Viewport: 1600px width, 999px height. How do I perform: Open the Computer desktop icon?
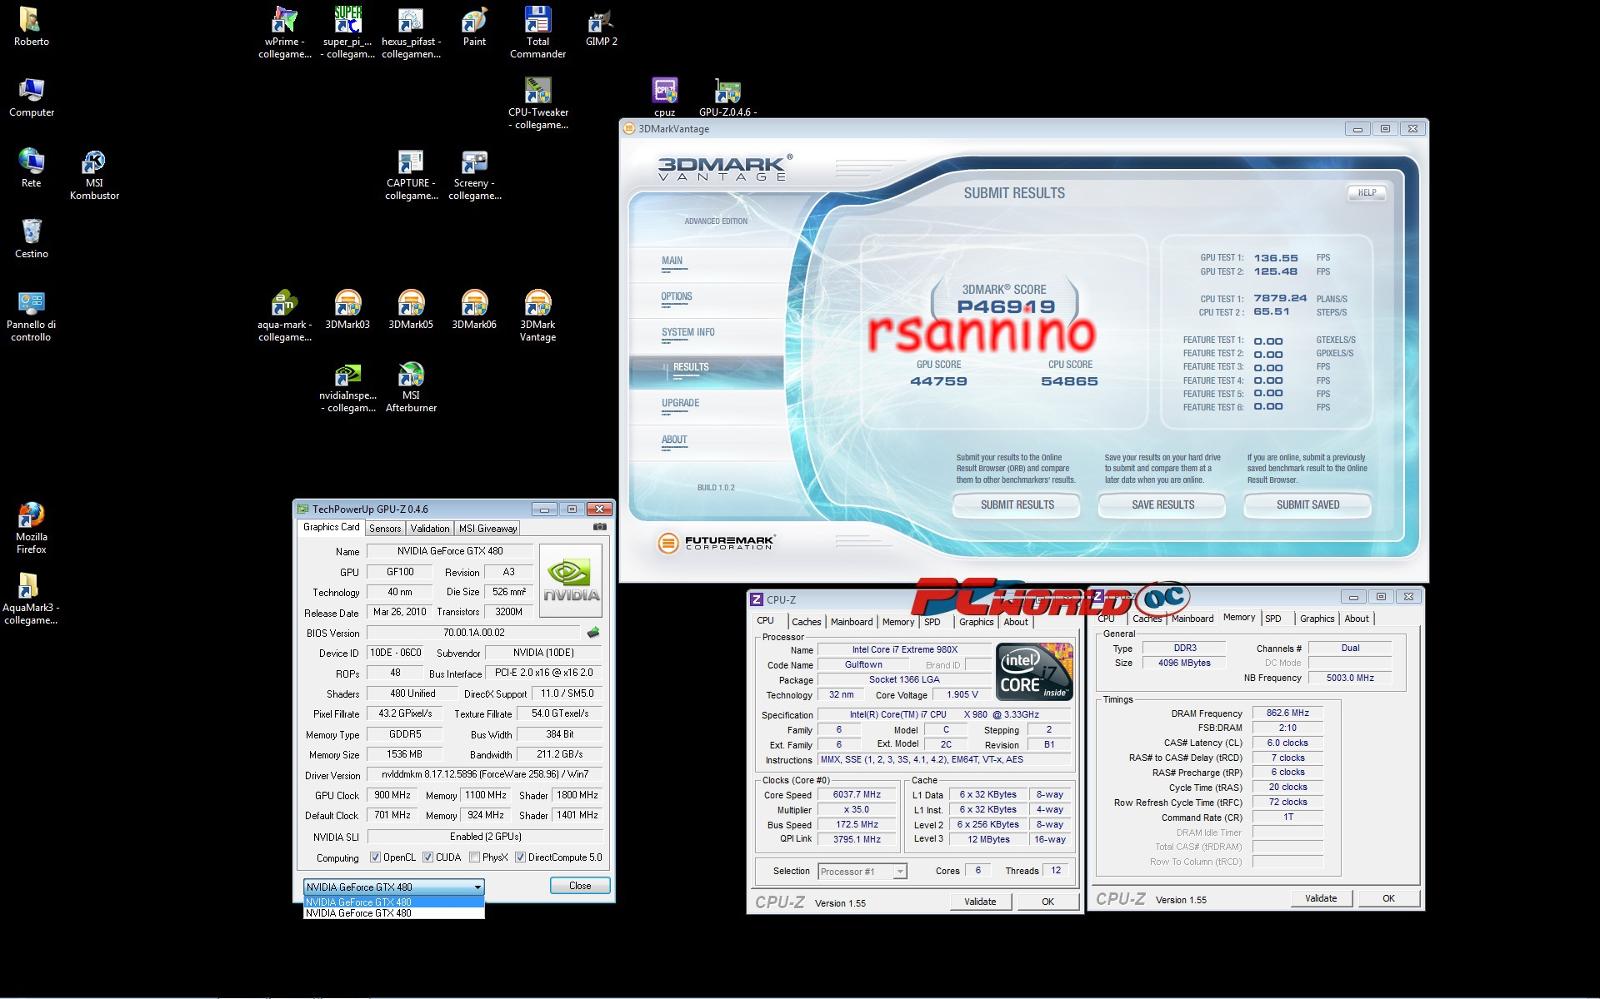pyautogui.click(x=31, y=98)
